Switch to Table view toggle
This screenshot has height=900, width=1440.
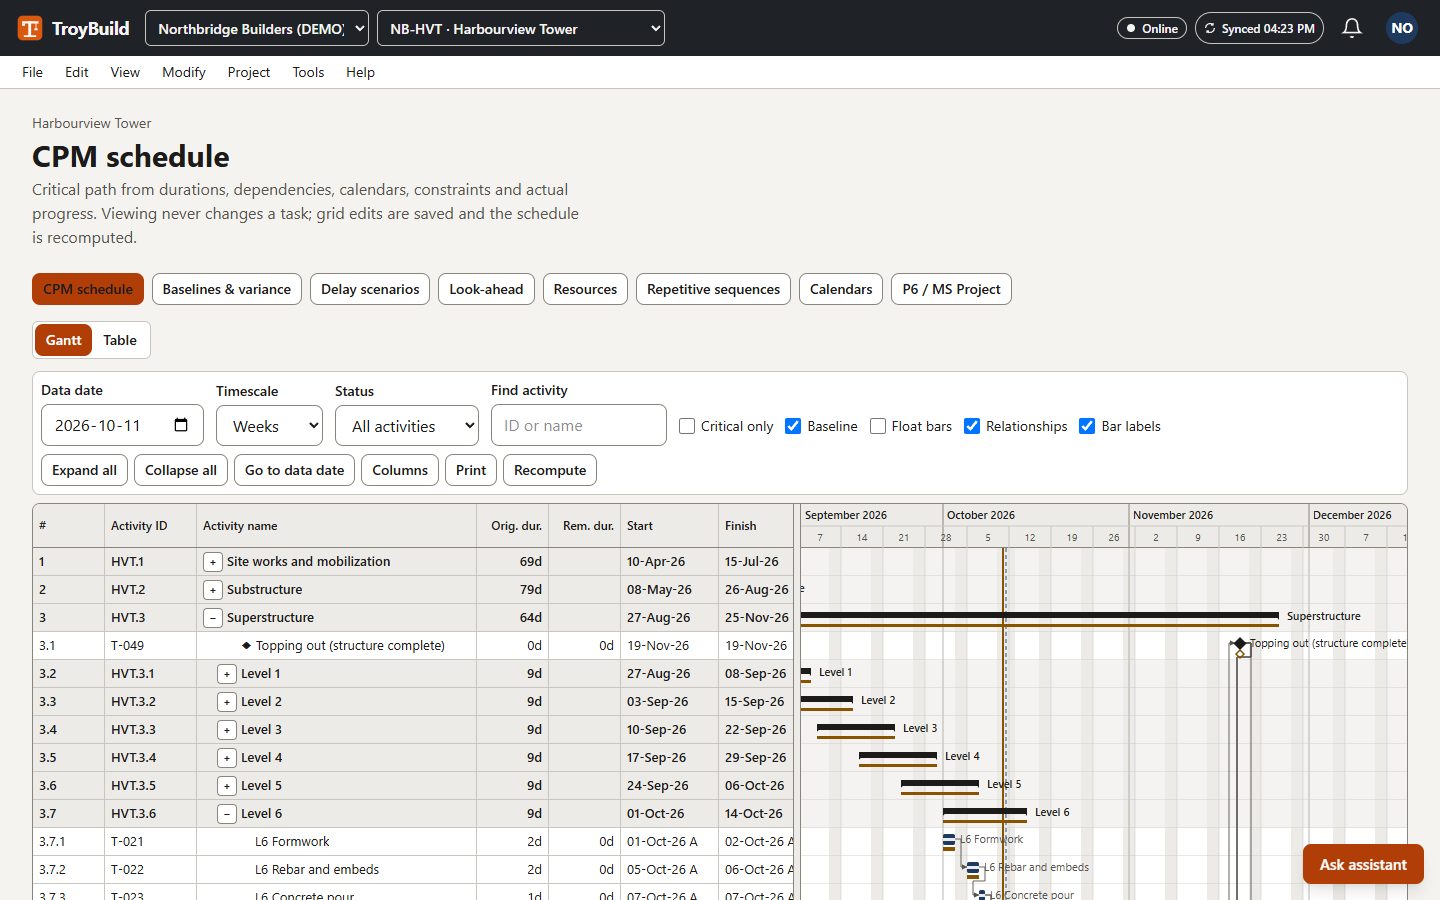pyautogui.click(x=120, y=340)
